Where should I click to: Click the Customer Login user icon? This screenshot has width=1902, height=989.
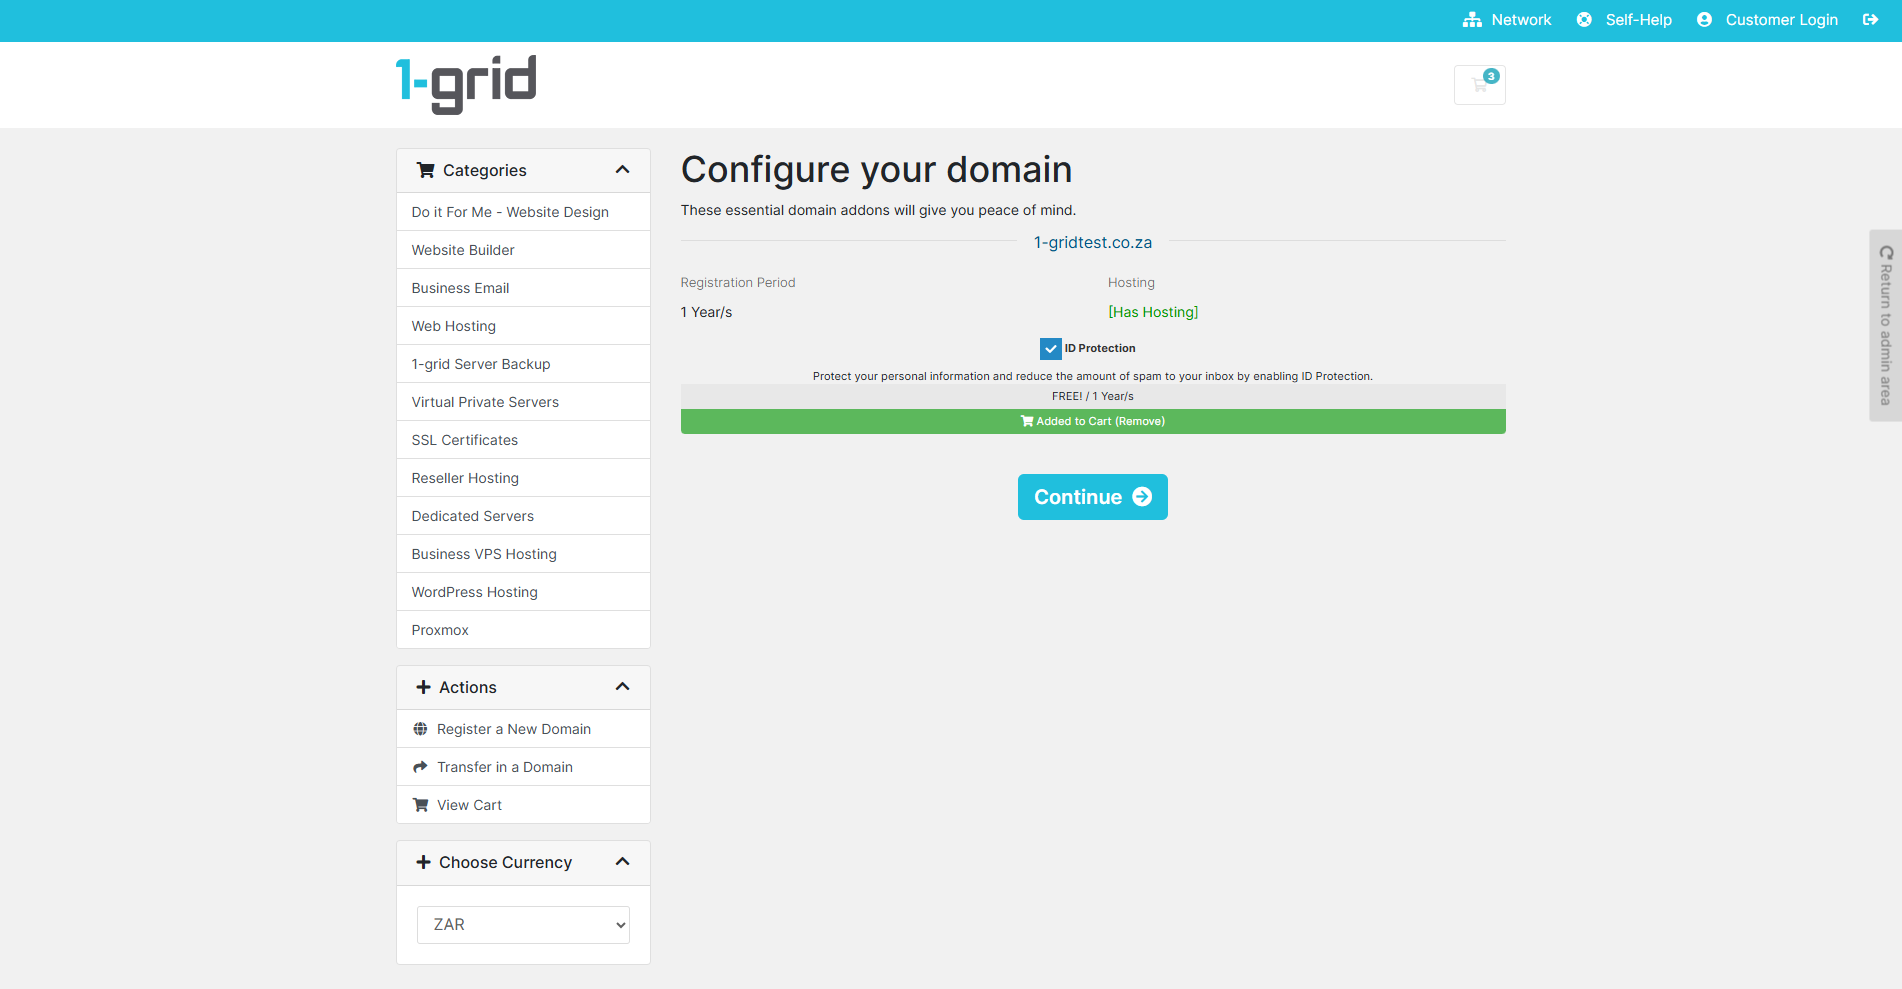click(x=1704, y=20)
